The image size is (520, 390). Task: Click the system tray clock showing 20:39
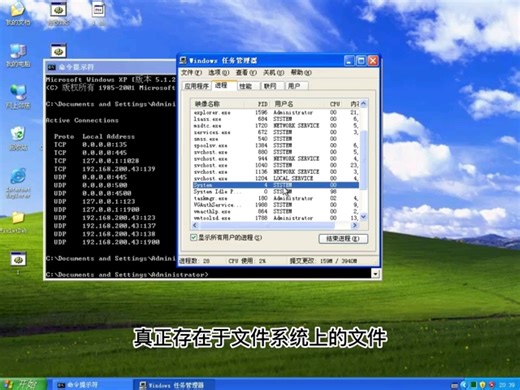point(507,385)
